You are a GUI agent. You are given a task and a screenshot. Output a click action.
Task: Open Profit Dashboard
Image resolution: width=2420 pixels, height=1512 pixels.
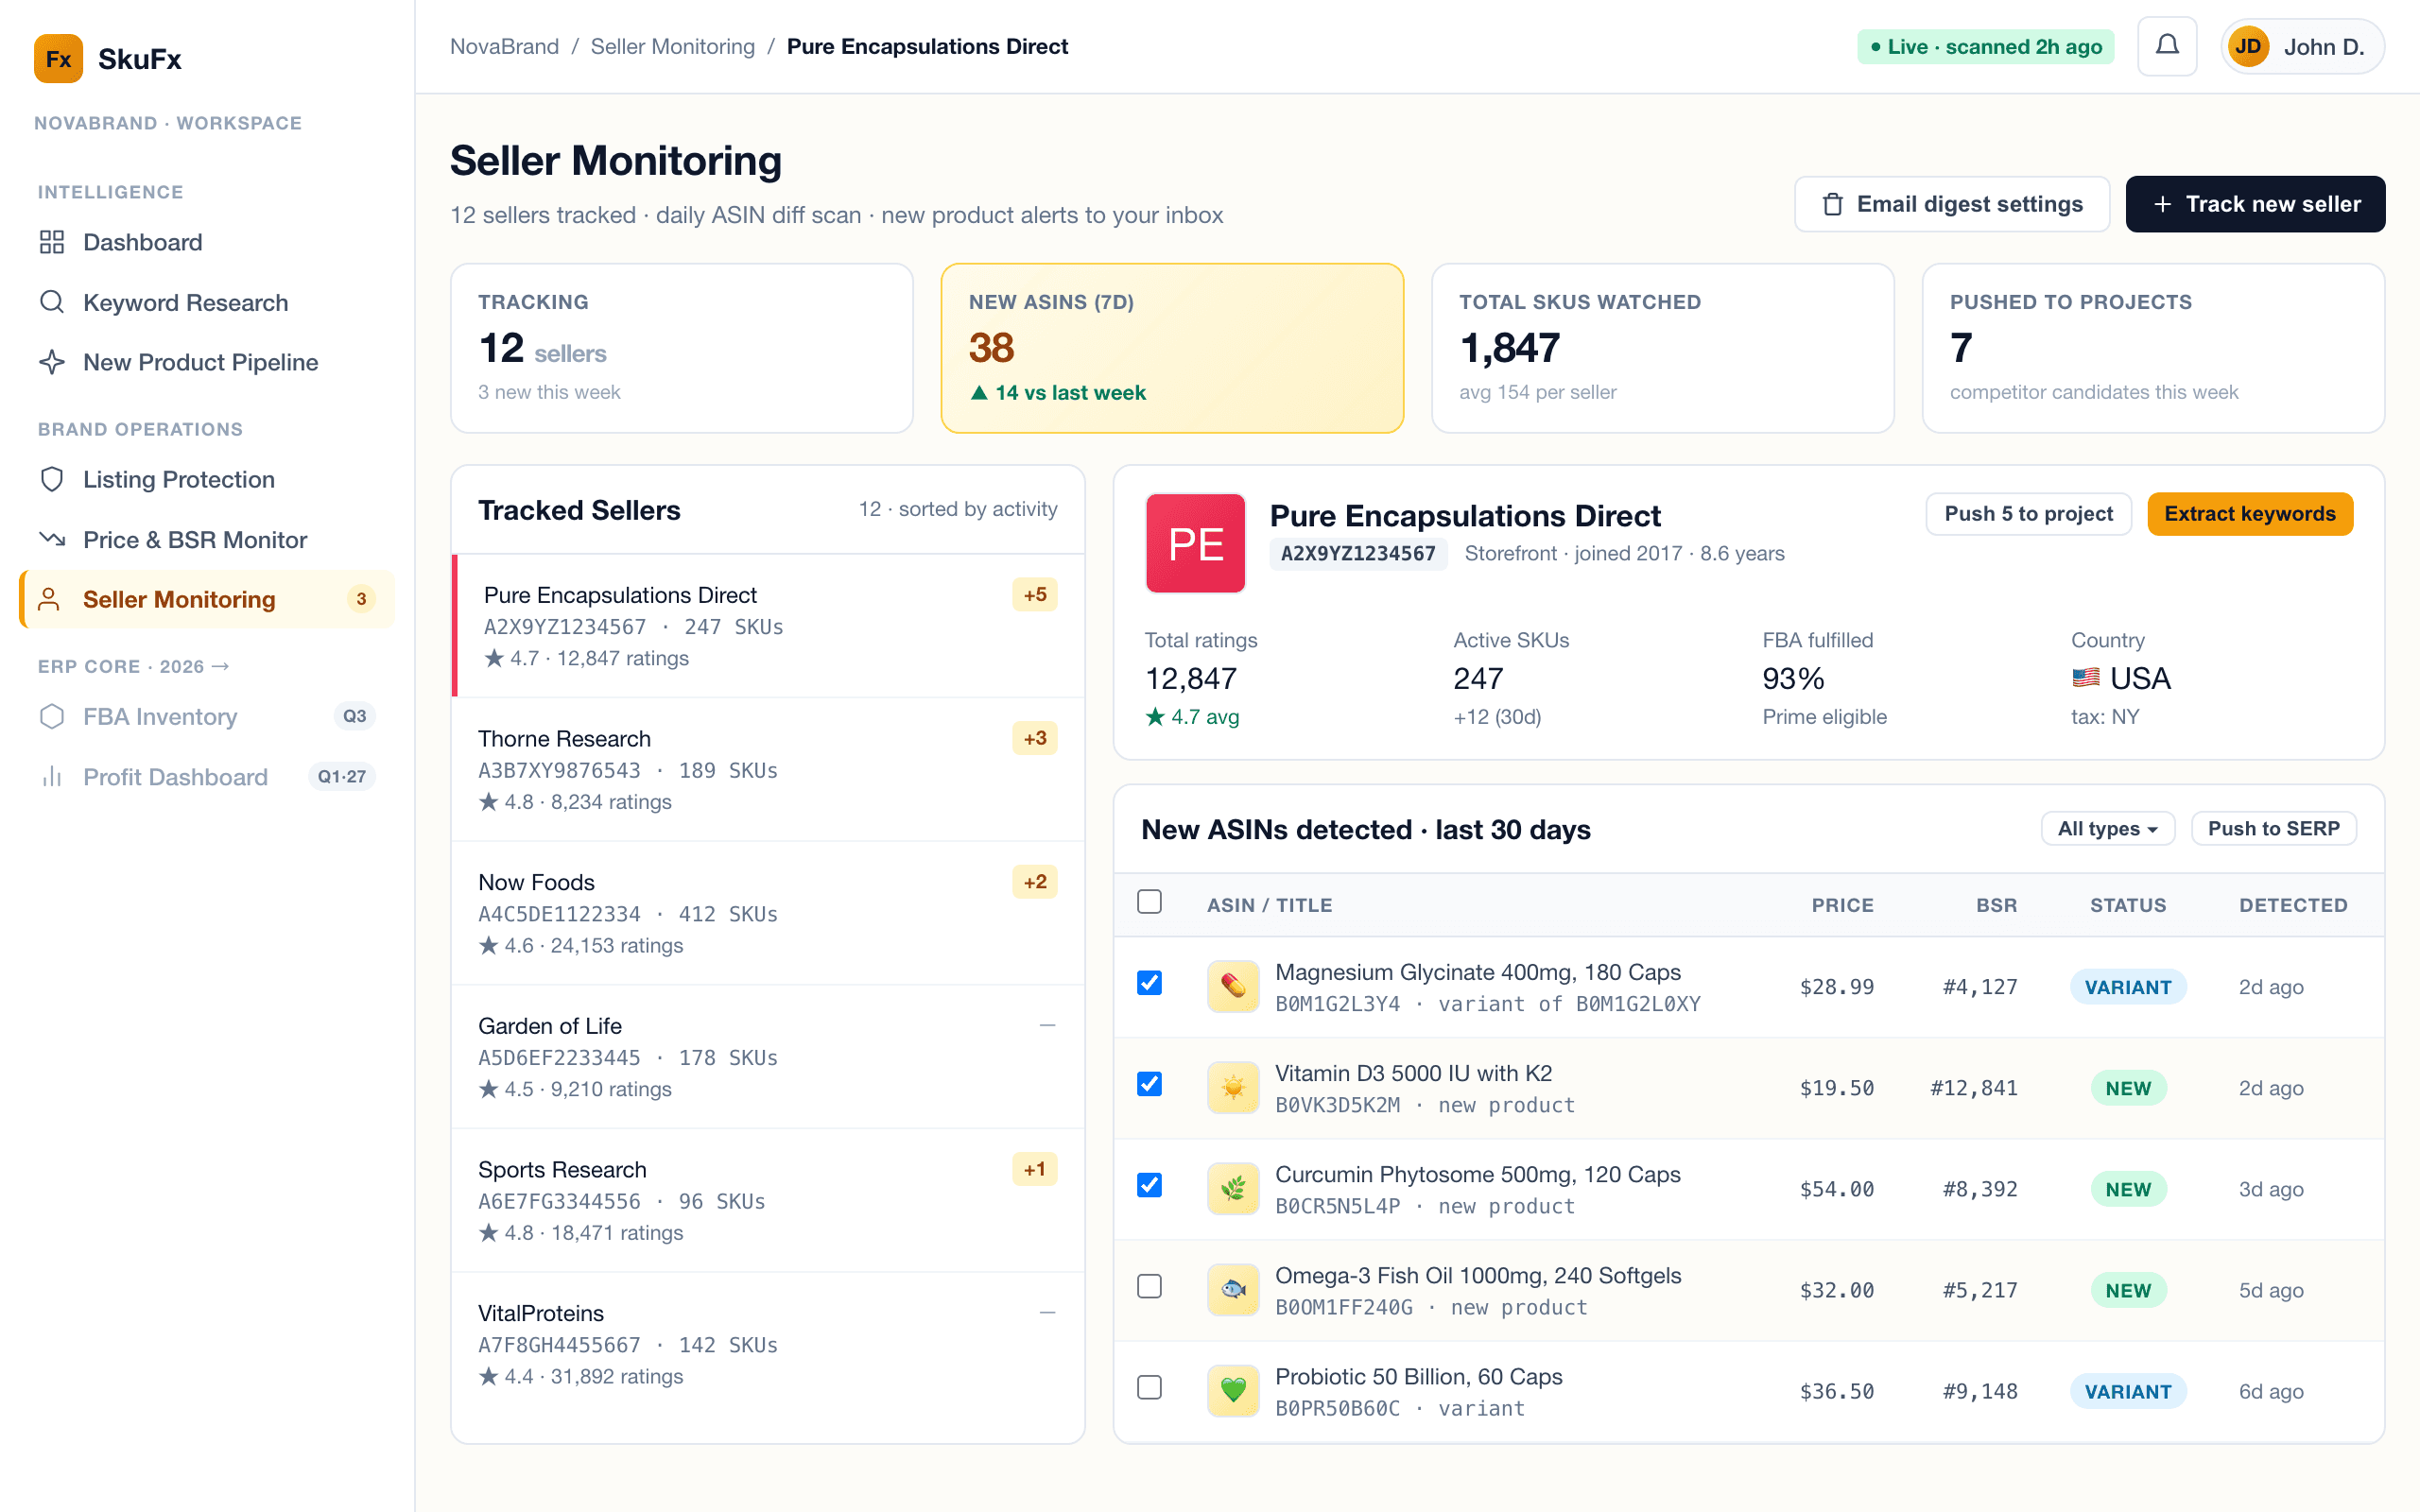[207, 776]
